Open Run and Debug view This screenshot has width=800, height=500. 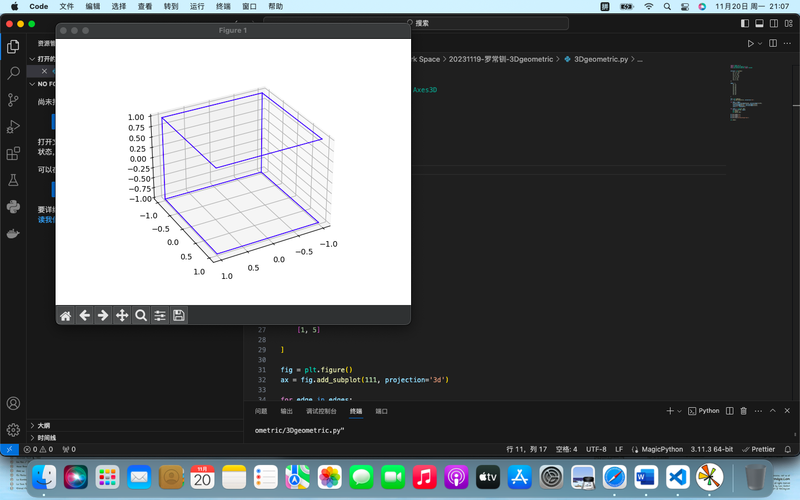[13, 127]
